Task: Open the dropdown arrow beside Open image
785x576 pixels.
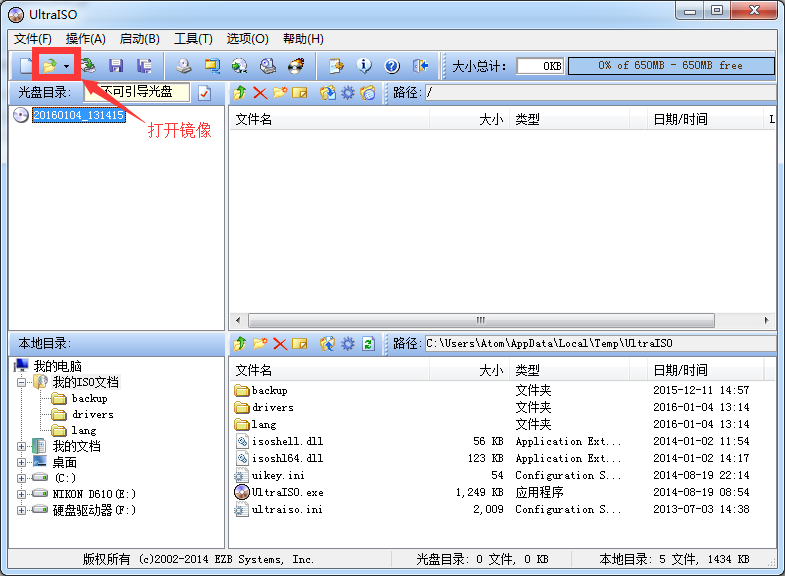Action: click(x=67, y=66)
